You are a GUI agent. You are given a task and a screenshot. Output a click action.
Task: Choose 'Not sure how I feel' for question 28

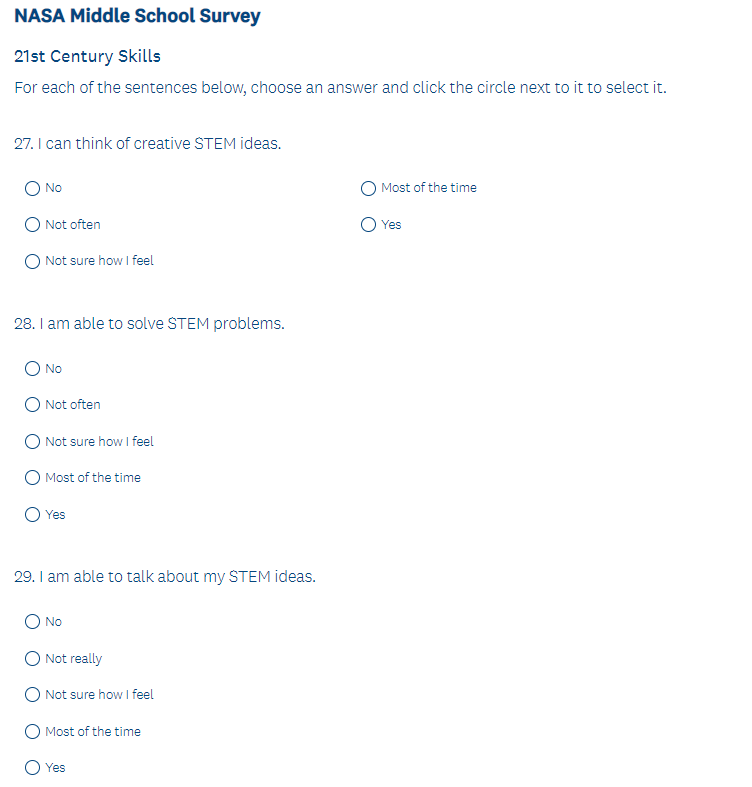coord(33,442)
